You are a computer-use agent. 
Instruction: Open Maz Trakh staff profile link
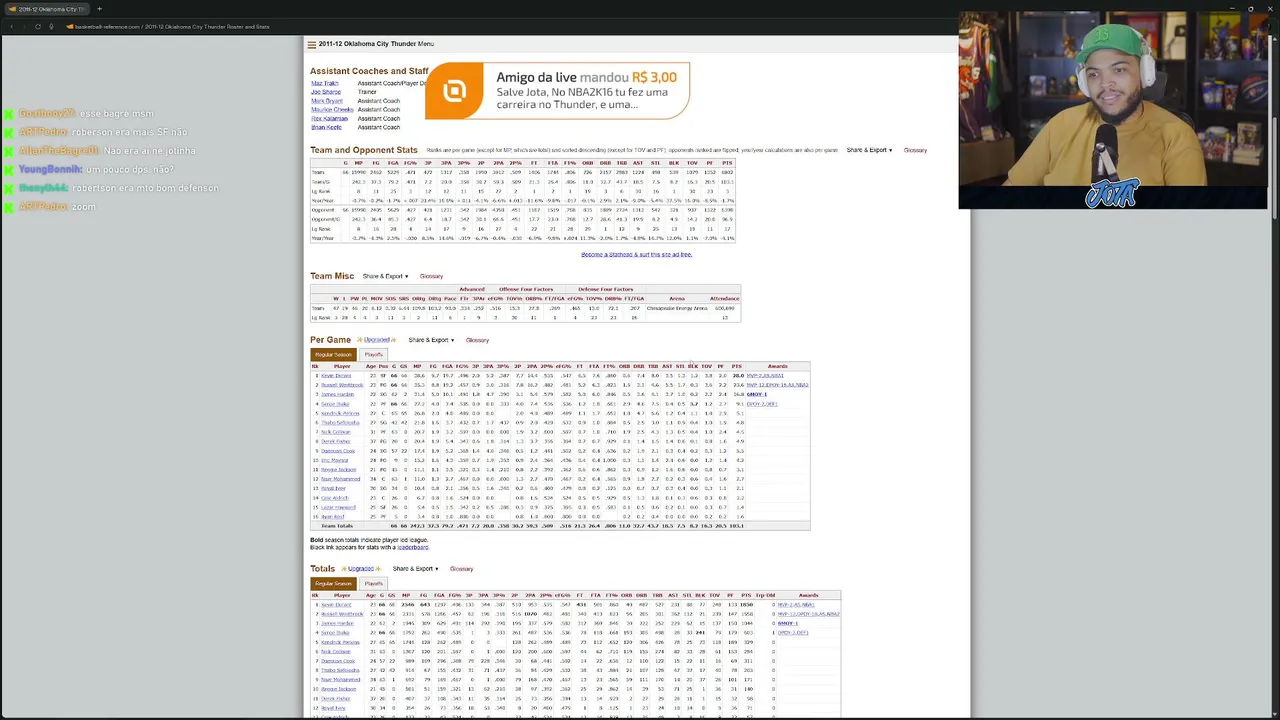click(x=325, y=83)
